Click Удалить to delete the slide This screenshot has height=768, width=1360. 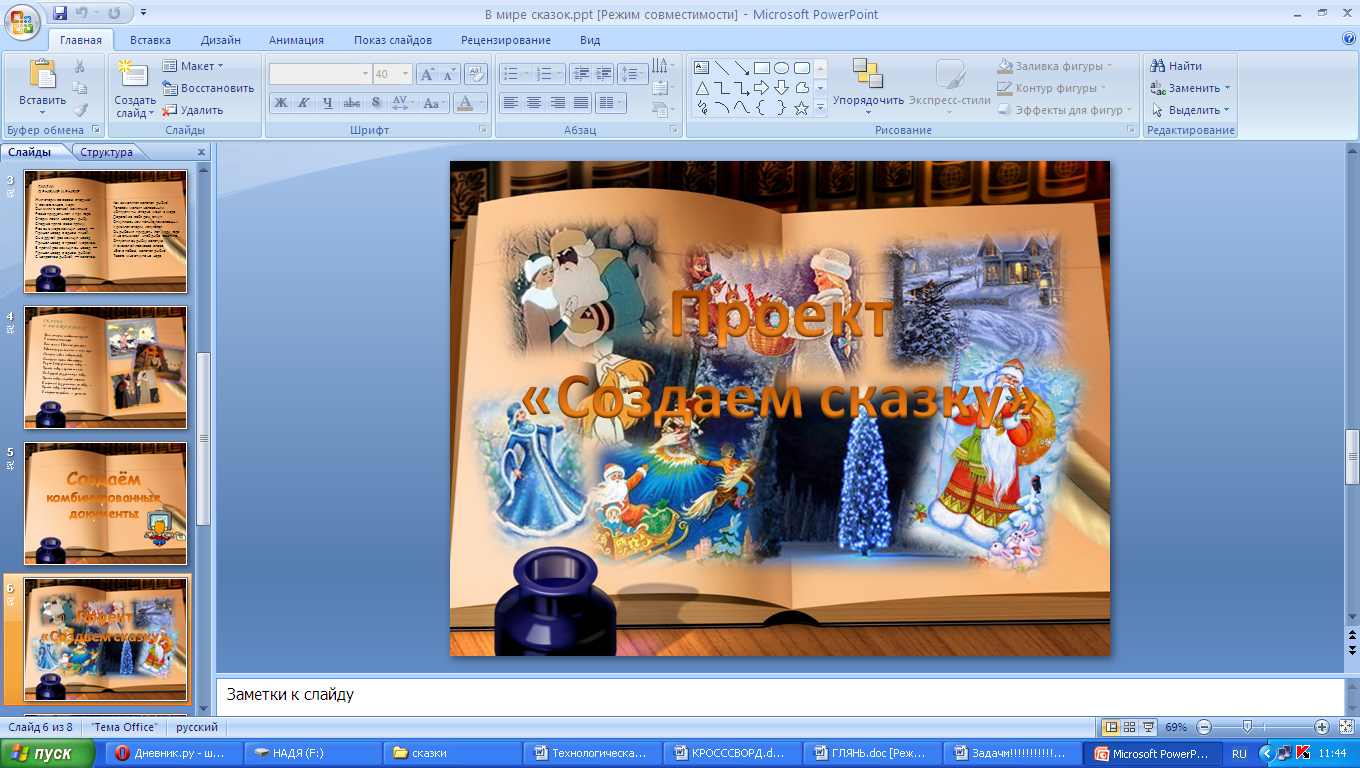coord(193,110)
